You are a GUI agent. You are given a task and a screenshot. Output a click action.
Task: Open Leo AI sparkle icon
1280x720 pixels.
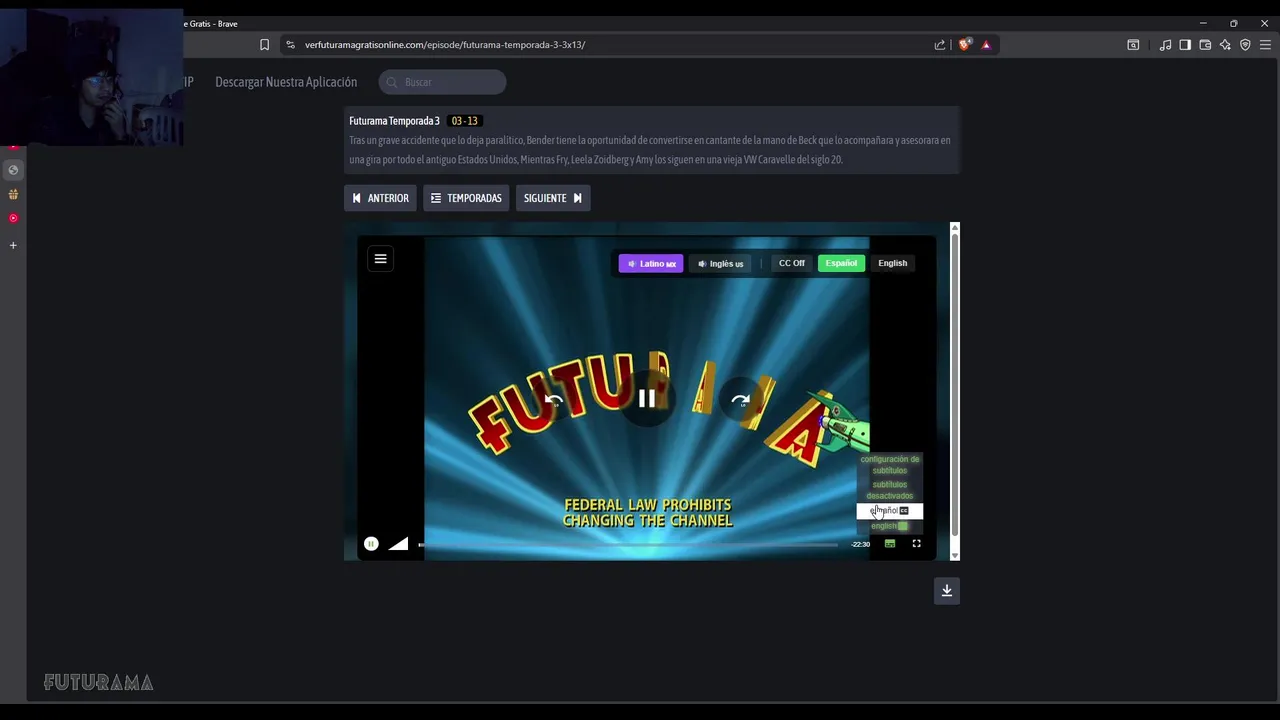1225,45
